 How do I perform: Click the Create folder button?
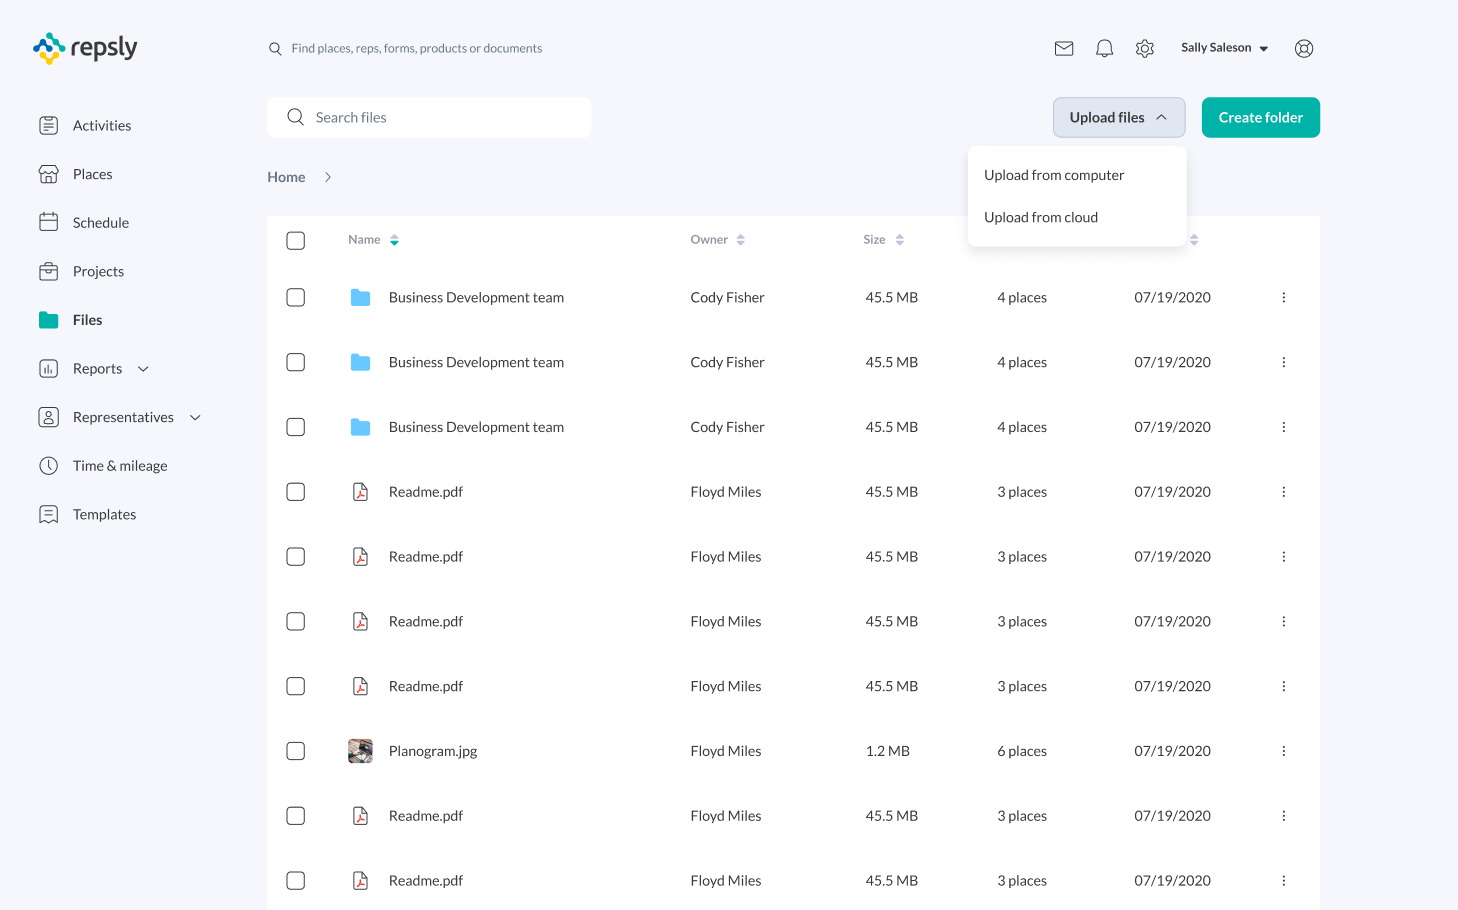[x=1260, y=117]
